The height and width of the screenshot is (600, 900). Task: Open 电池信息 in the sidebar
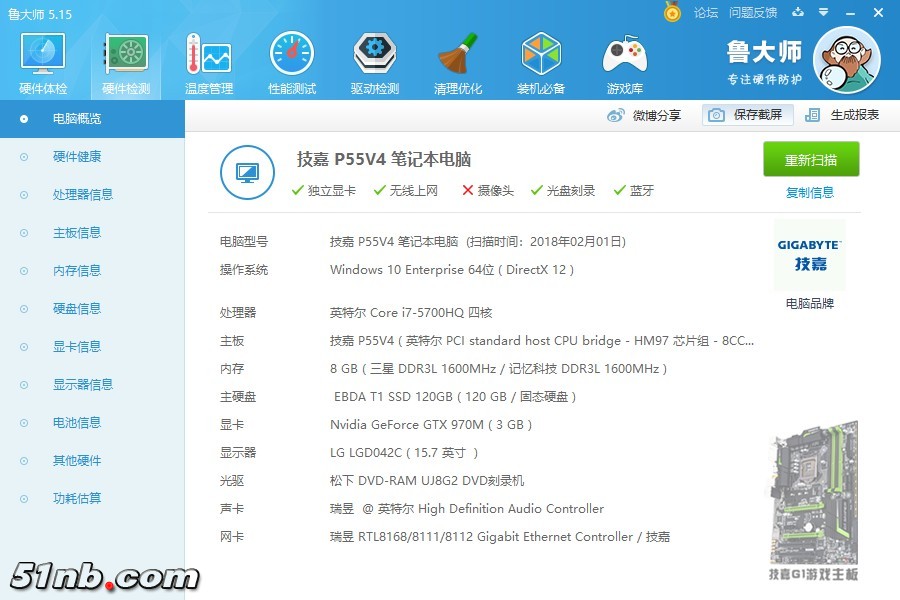pos(77,423)
